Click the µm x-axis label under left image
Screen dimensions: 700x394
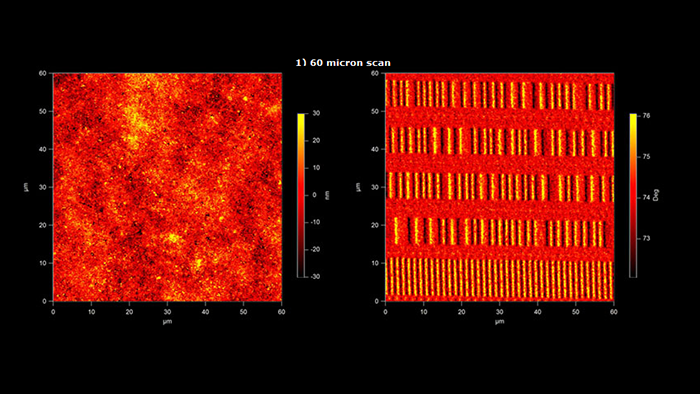coord(167,321)
